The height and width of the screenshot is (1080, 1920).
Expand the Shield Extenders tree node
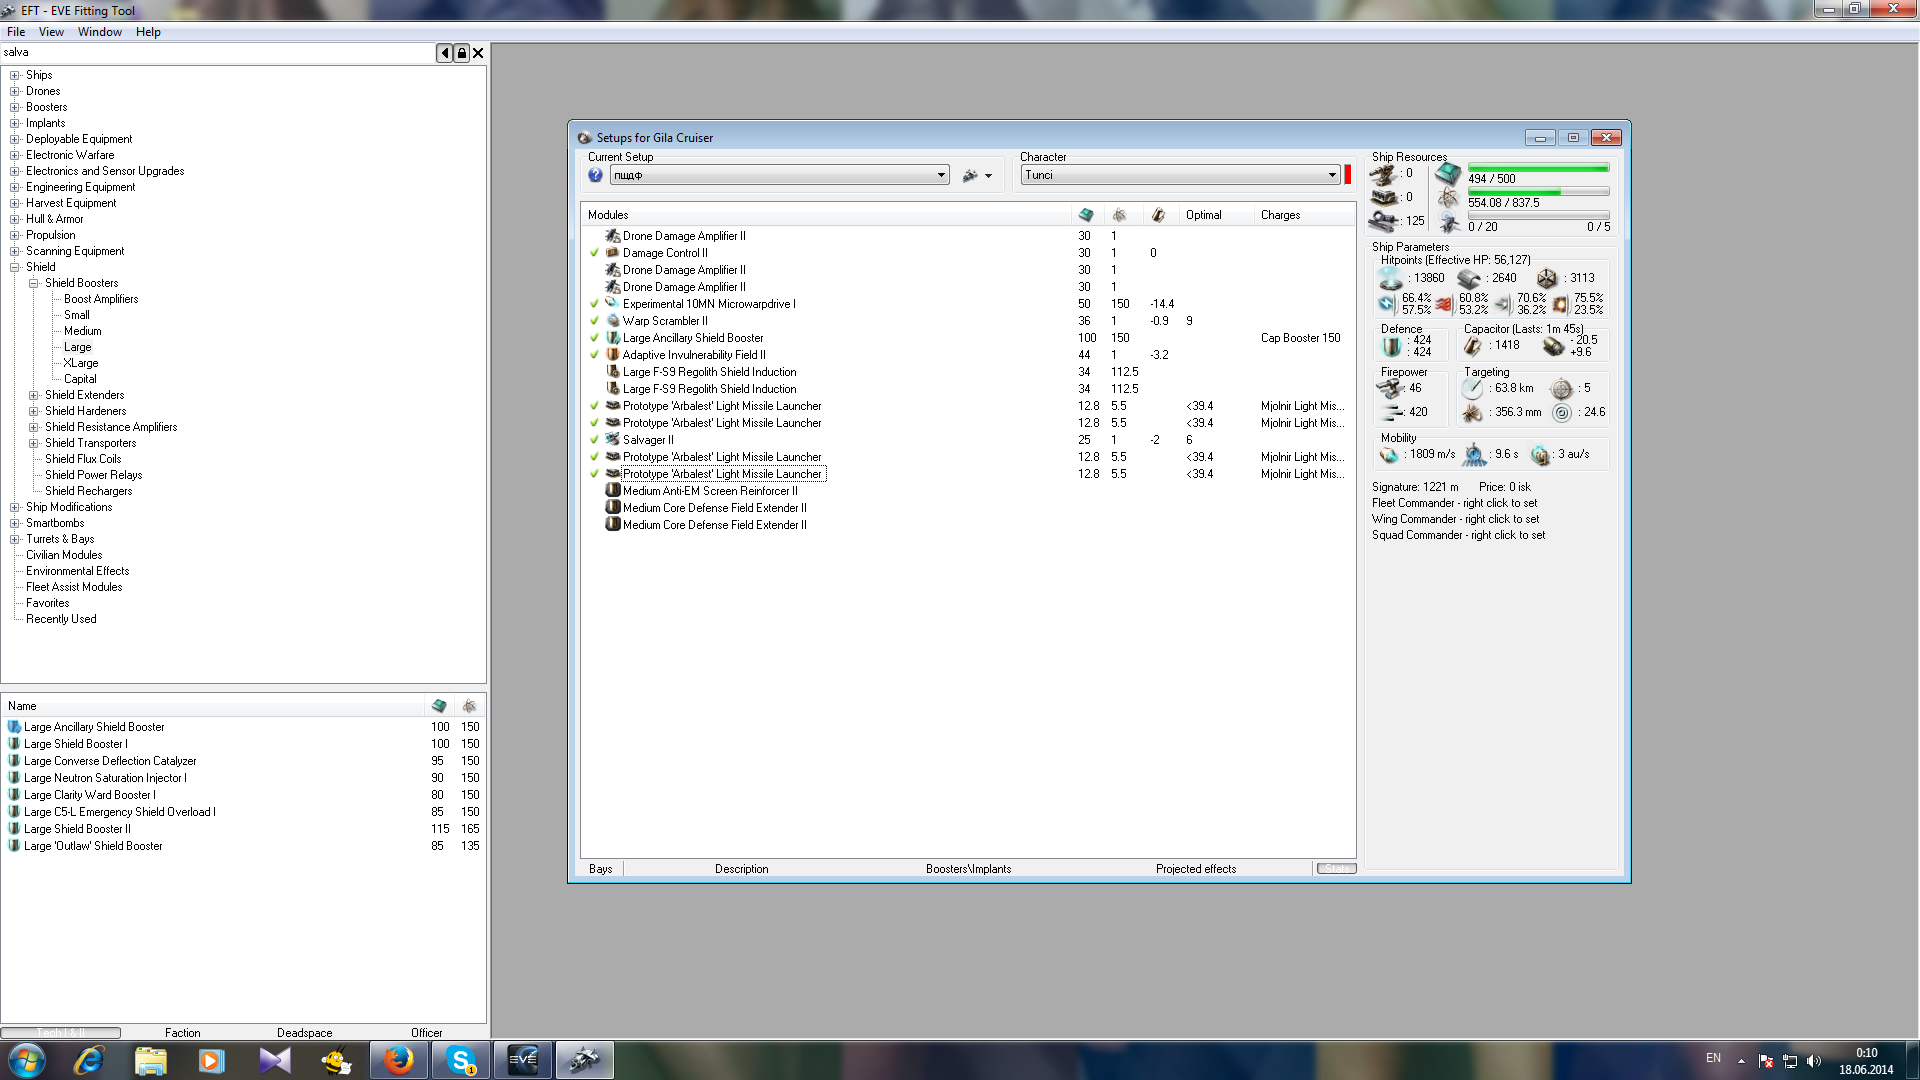(x=34, y=395)
